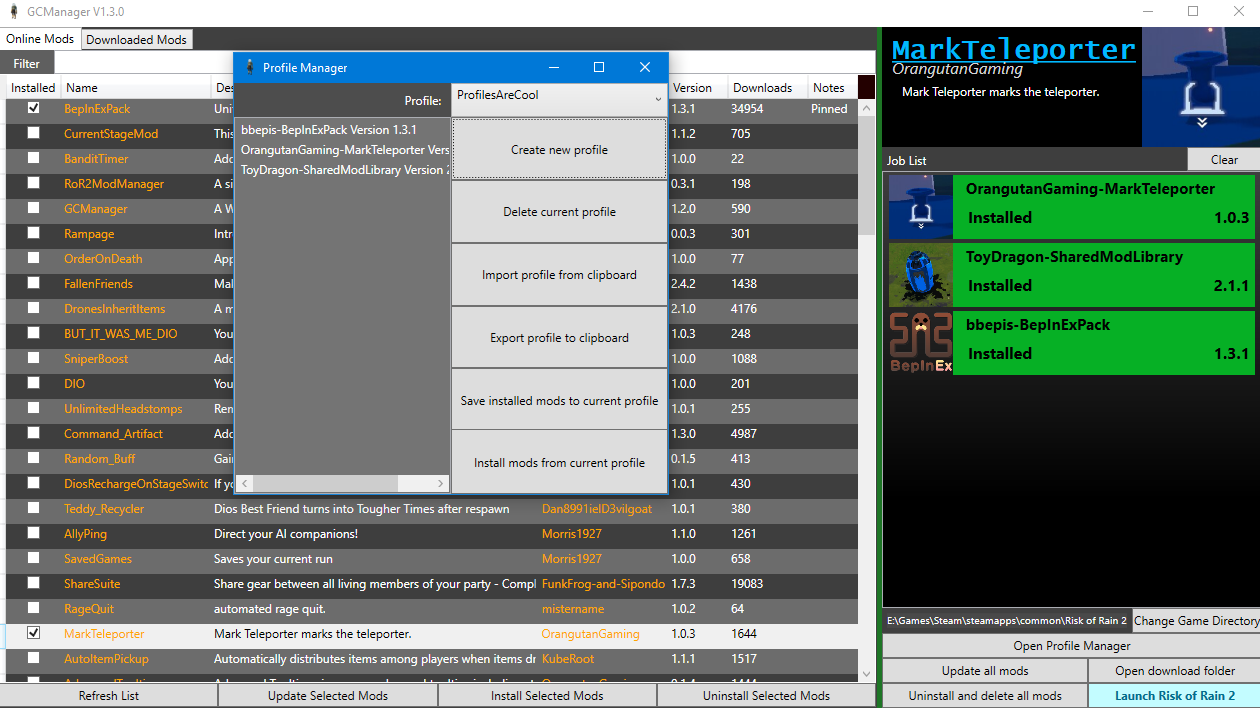The height and width of the screenshot is (708, 1260).
Task: Click Install Selected Mods button
Action: tap(547, 695)
